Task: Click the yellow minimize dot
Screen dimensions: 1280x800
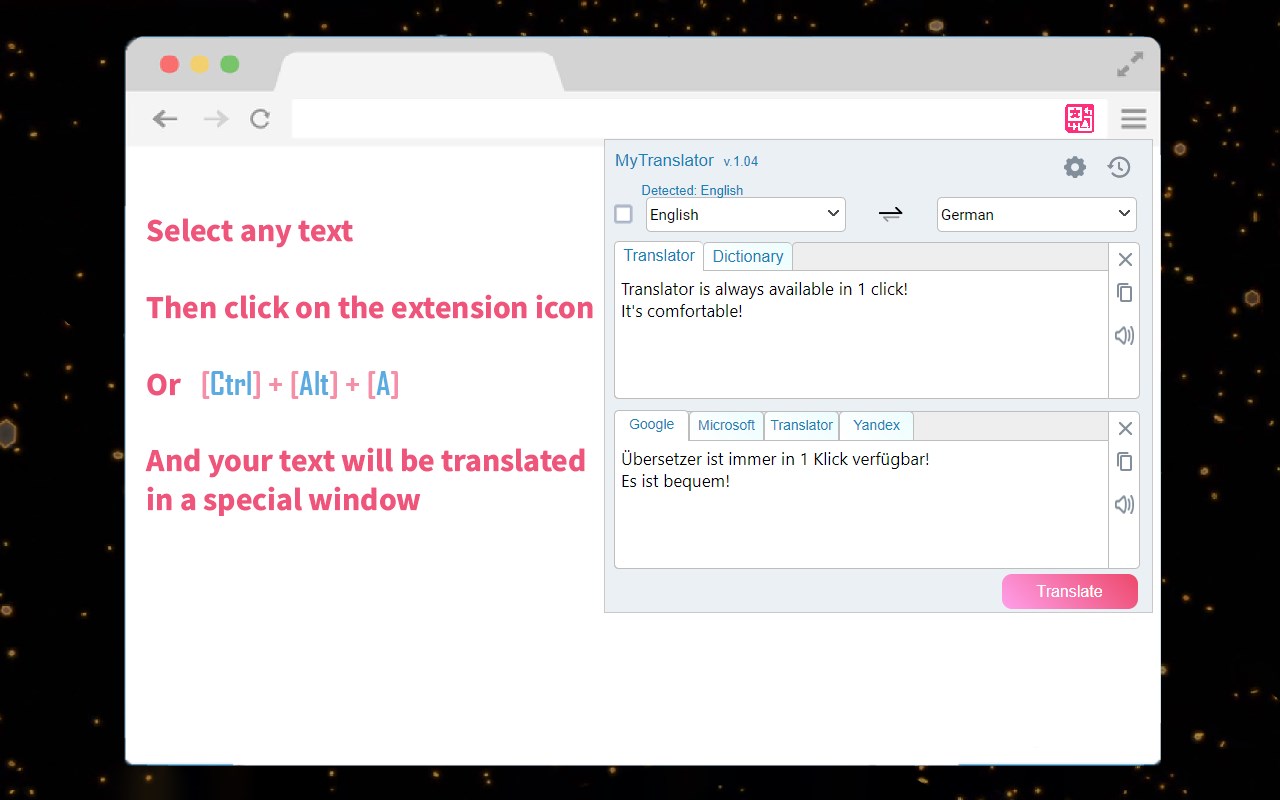Action: pos(199,64)
